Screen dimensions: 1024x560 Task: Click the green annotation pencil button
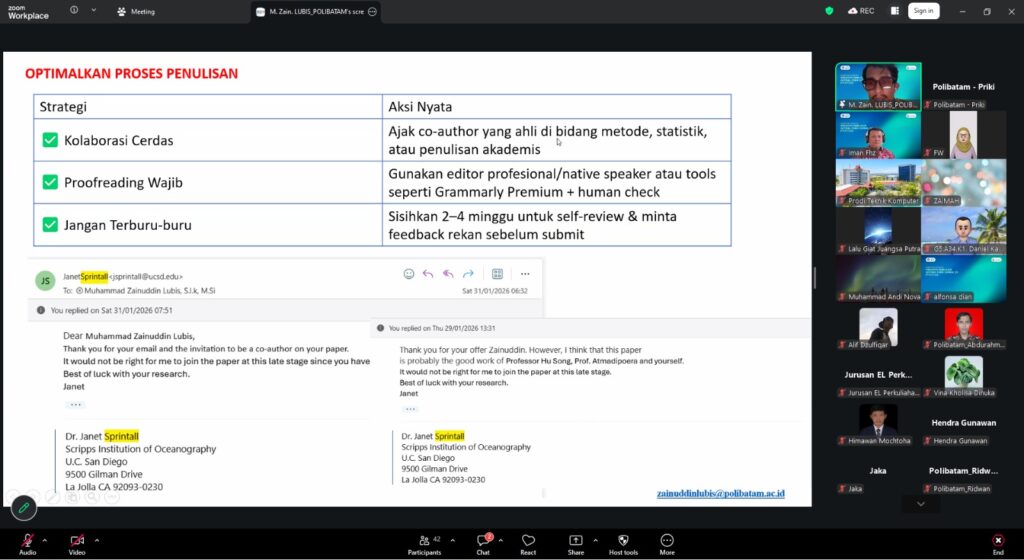point(23,507)
